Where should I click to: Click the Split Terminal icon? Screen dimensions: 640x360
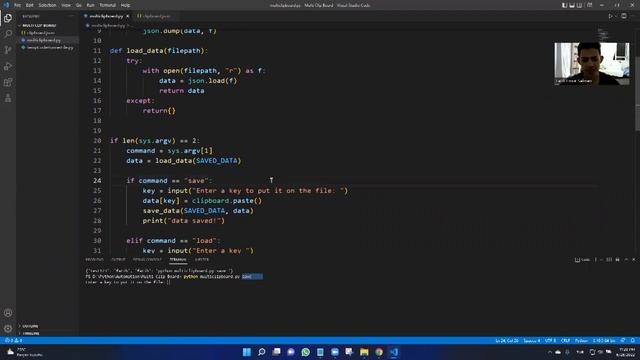click(x=609, y=260)
